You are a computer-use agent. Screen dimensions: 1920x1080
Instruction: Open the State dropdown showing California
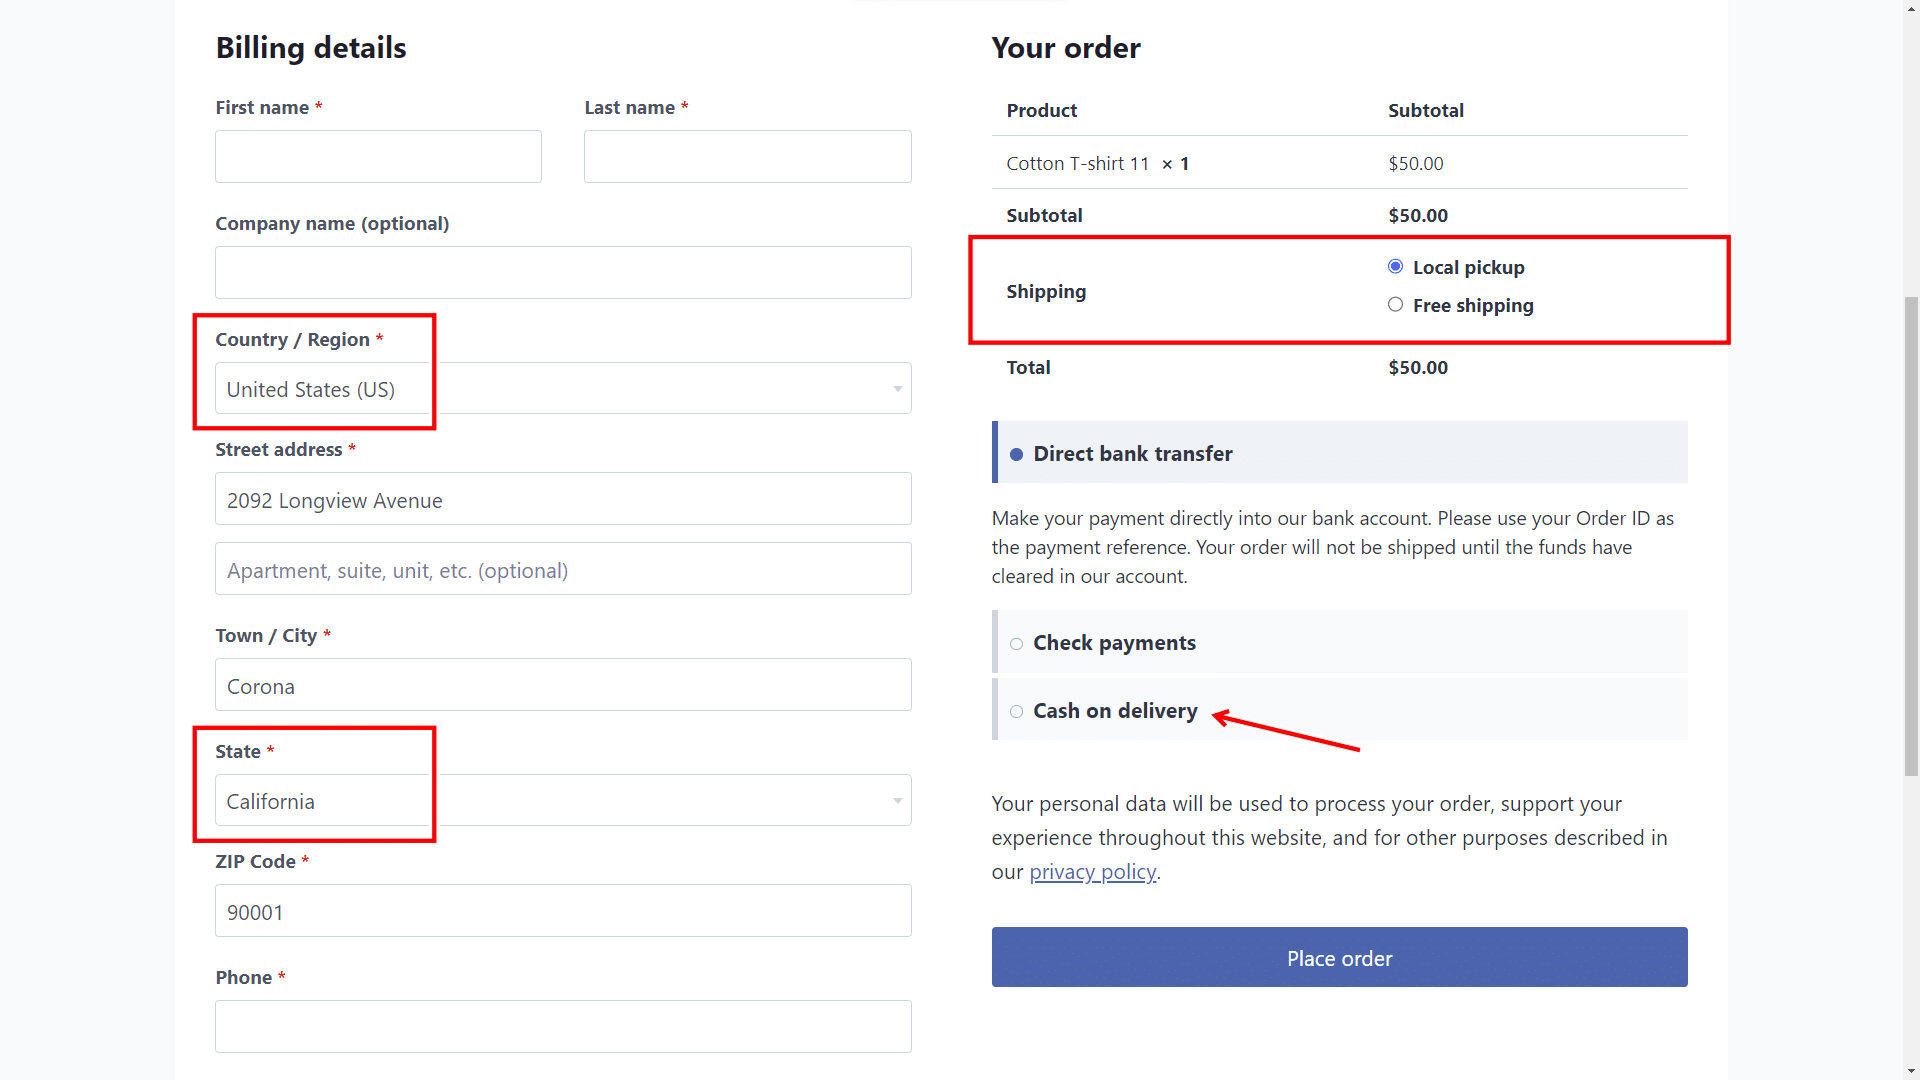click(560, 800)
